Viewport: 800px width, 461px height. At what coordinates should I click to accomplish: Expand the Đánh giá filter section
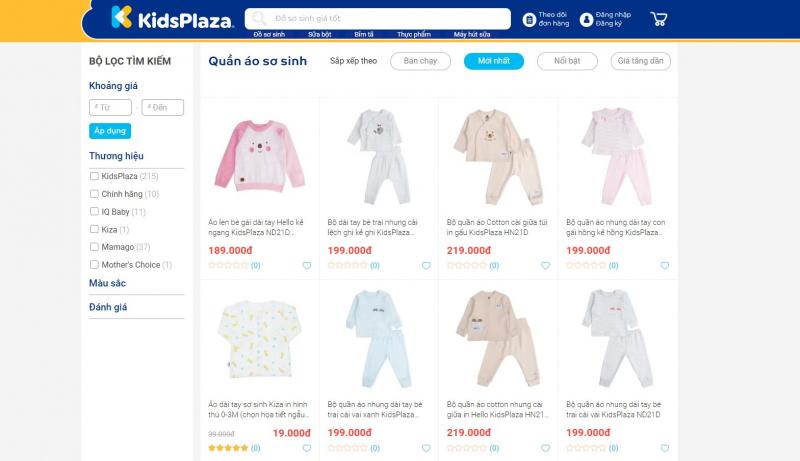tap(108, 307)
